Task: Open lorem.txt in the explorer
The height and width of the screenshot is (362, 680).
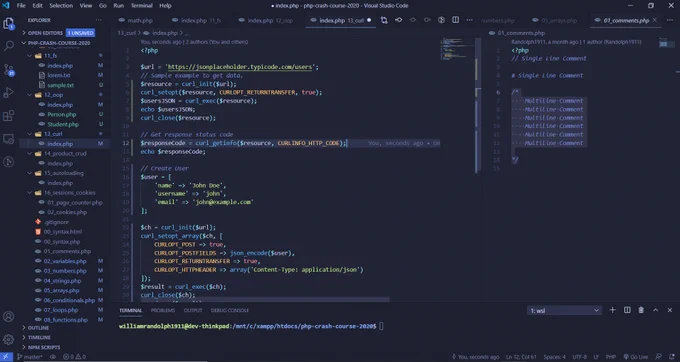Action: tap(59, 75)
